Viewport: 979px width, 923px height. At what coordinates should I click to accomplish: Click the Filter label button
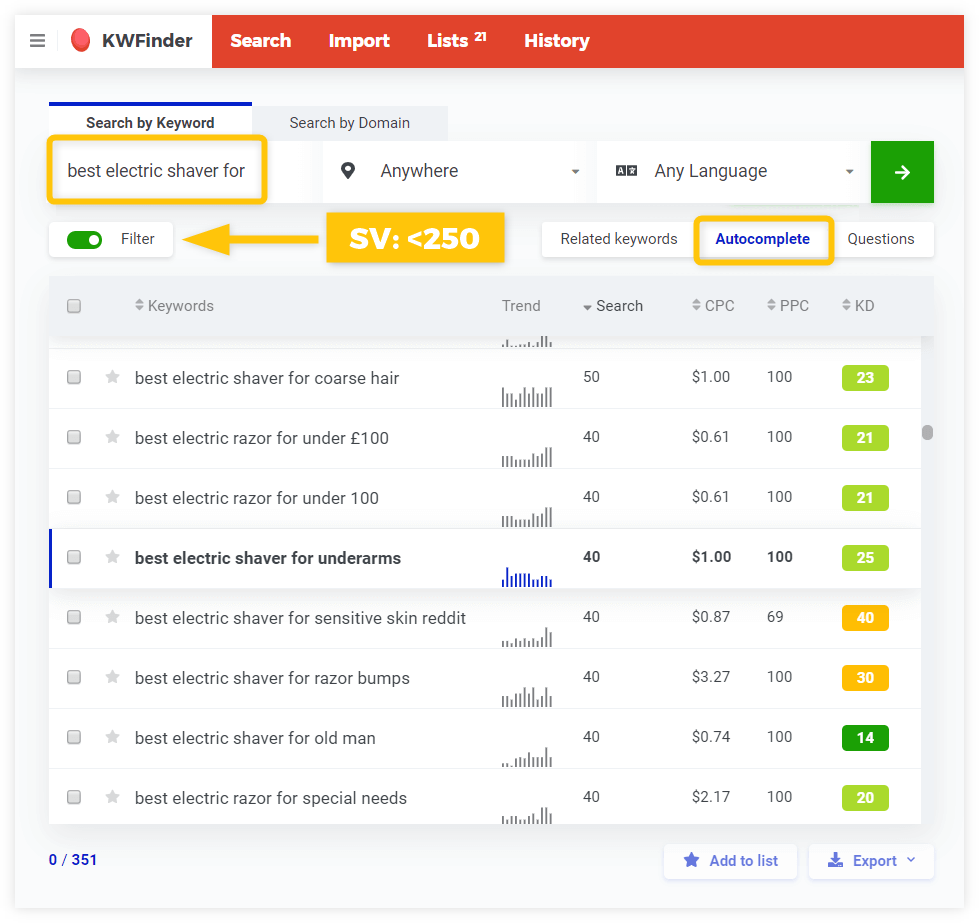tap(137, 239)
